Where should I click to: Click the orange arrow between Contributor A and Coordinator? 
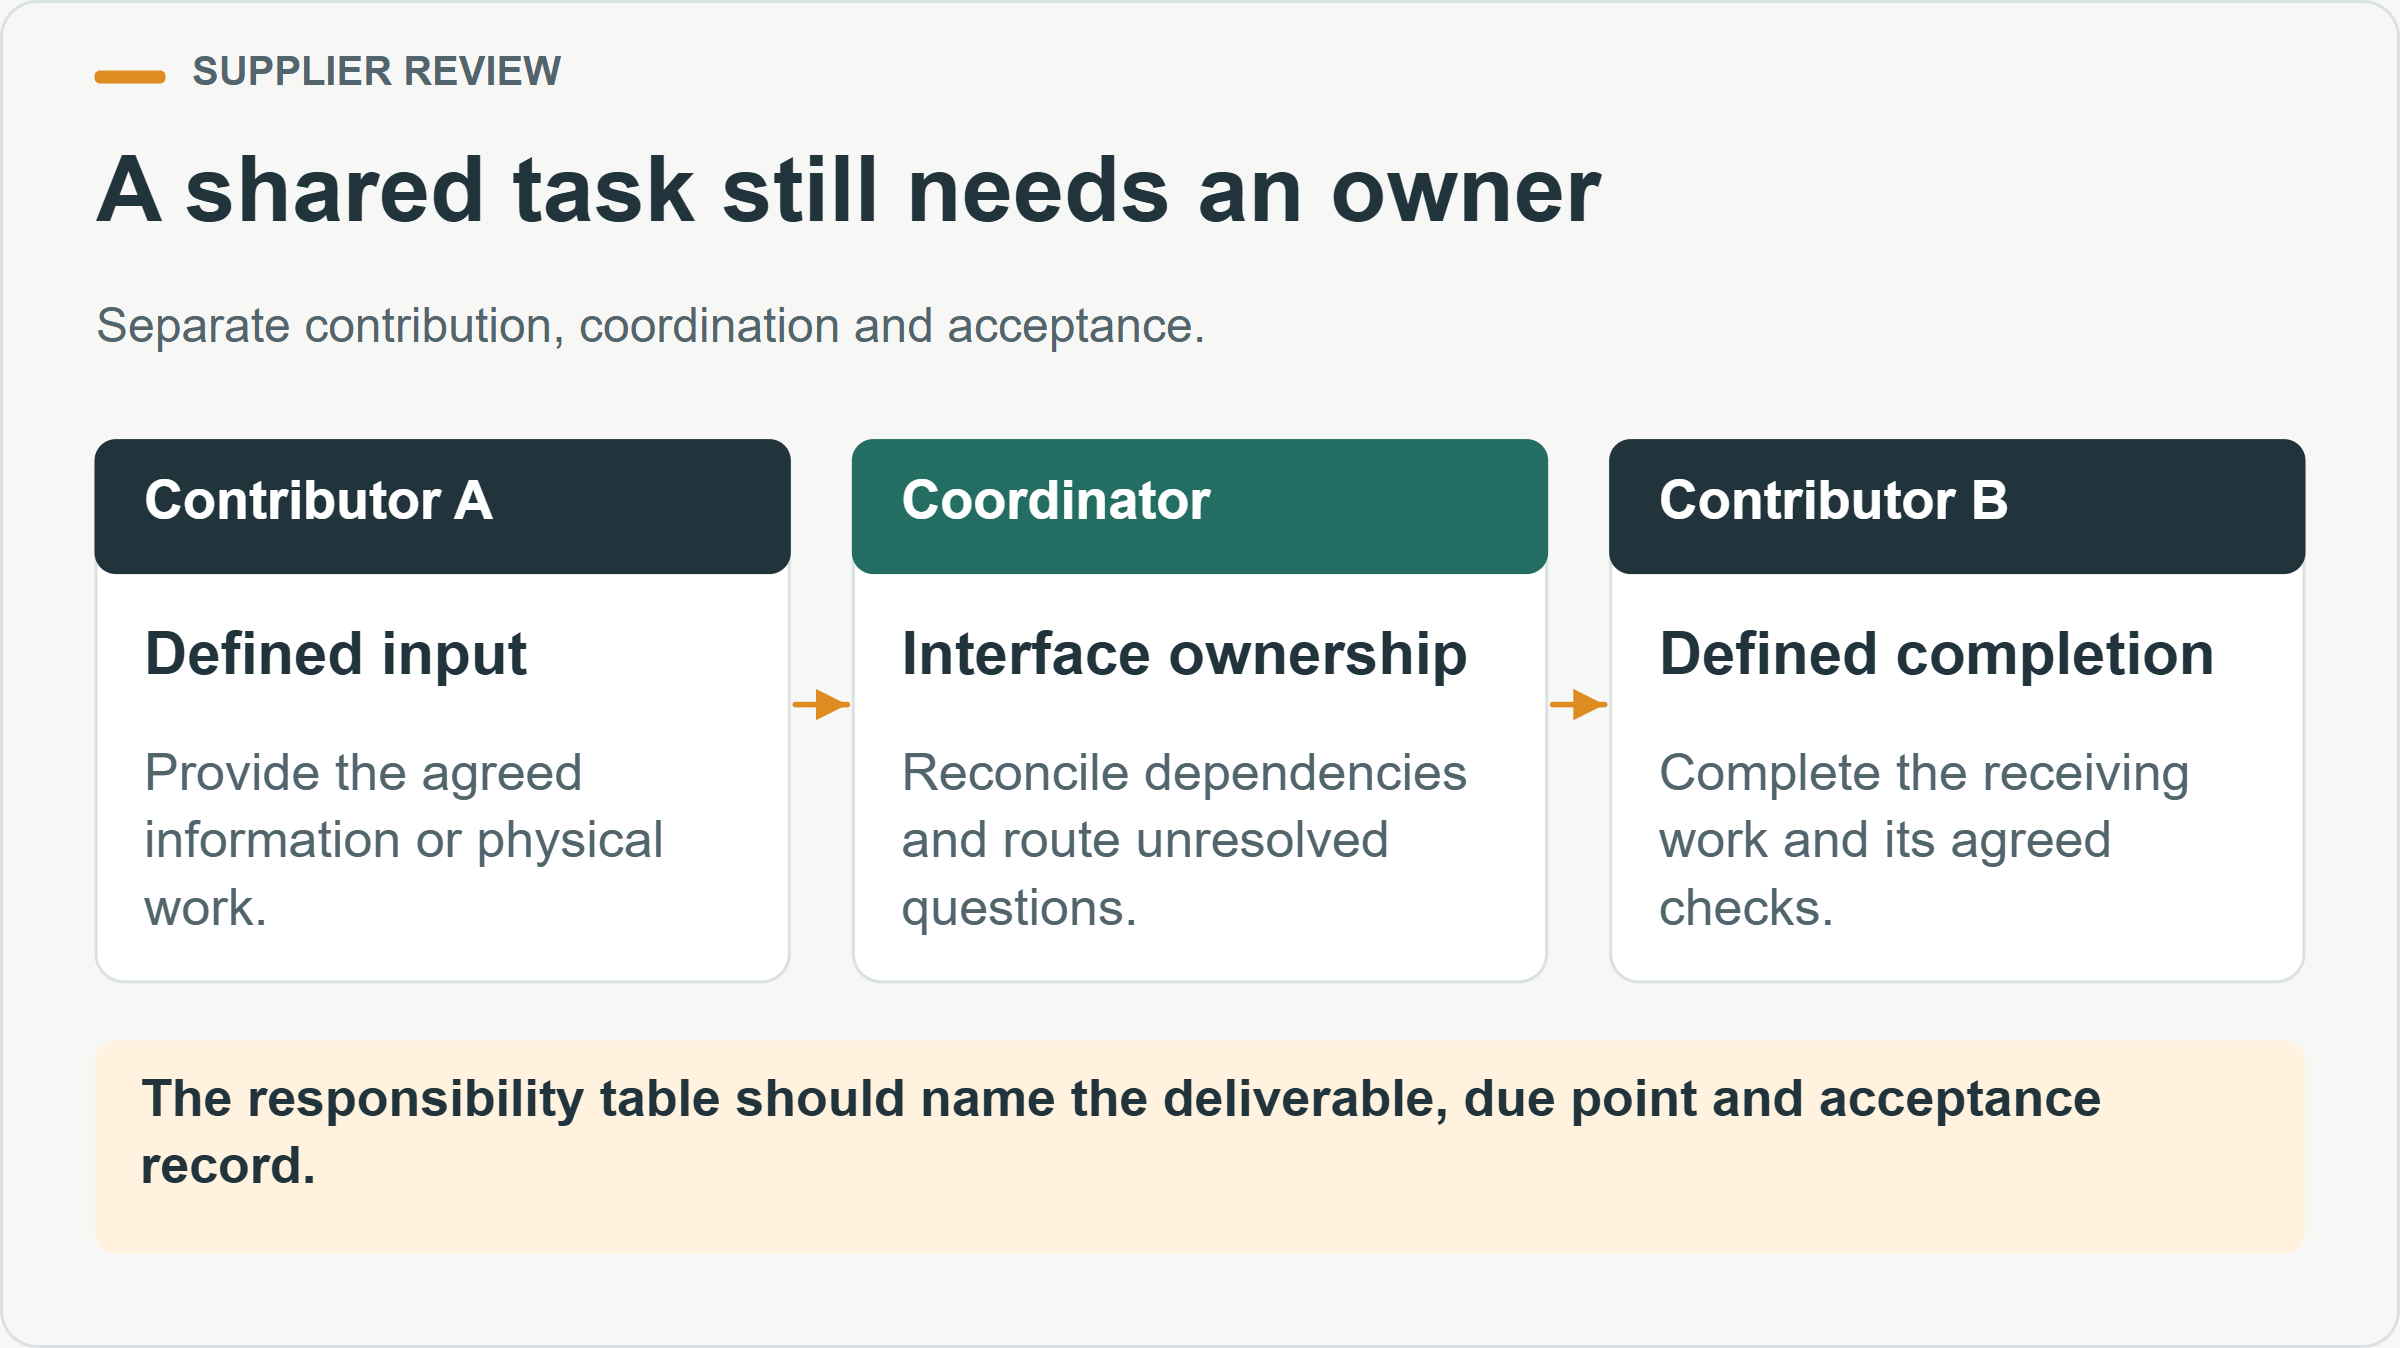[x=821, y=704]
